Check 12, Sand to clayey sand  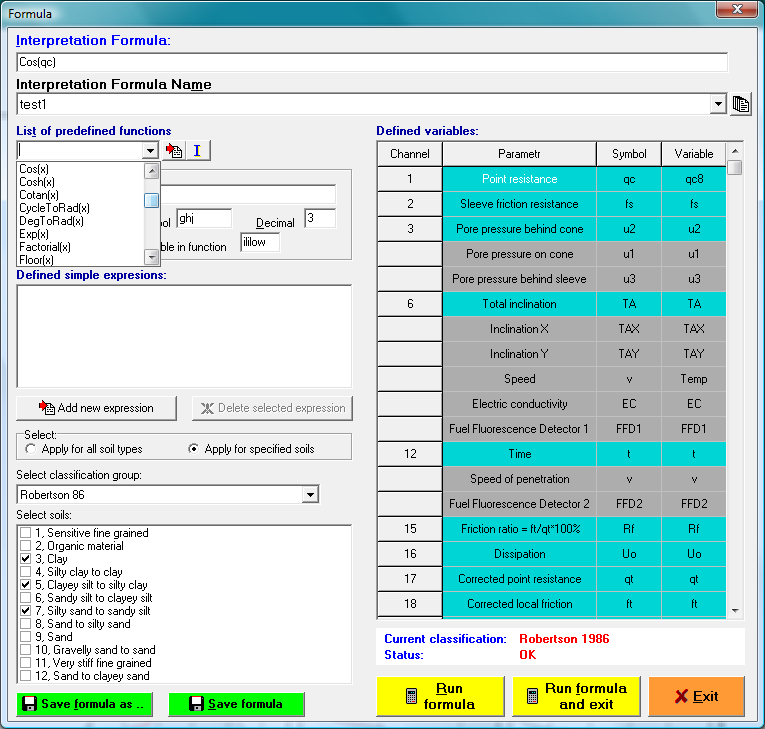pyautogui.click(x=25, y=676)
